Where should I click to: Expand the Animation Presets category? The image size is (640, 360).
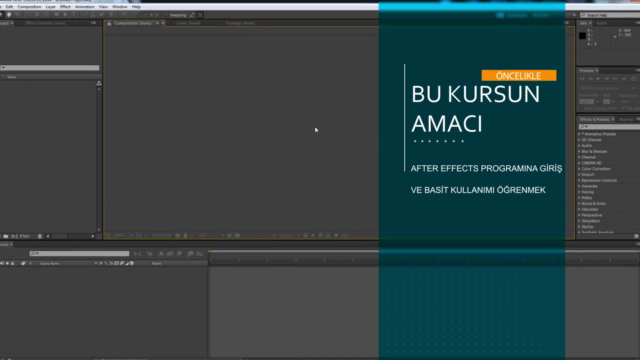(x=579, y=134)
